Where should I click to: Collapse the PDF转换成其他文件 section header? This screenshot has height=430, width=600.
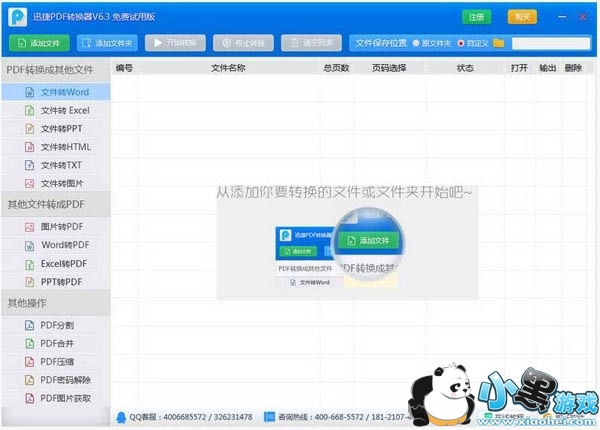(56, 70)
